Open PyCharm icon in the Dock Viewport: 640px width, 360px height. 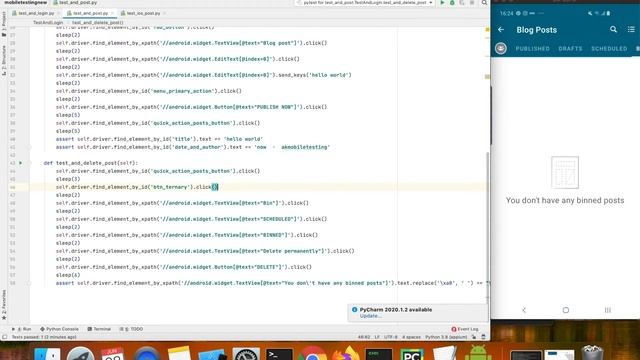pyautogui.click(x=412, y=353)
